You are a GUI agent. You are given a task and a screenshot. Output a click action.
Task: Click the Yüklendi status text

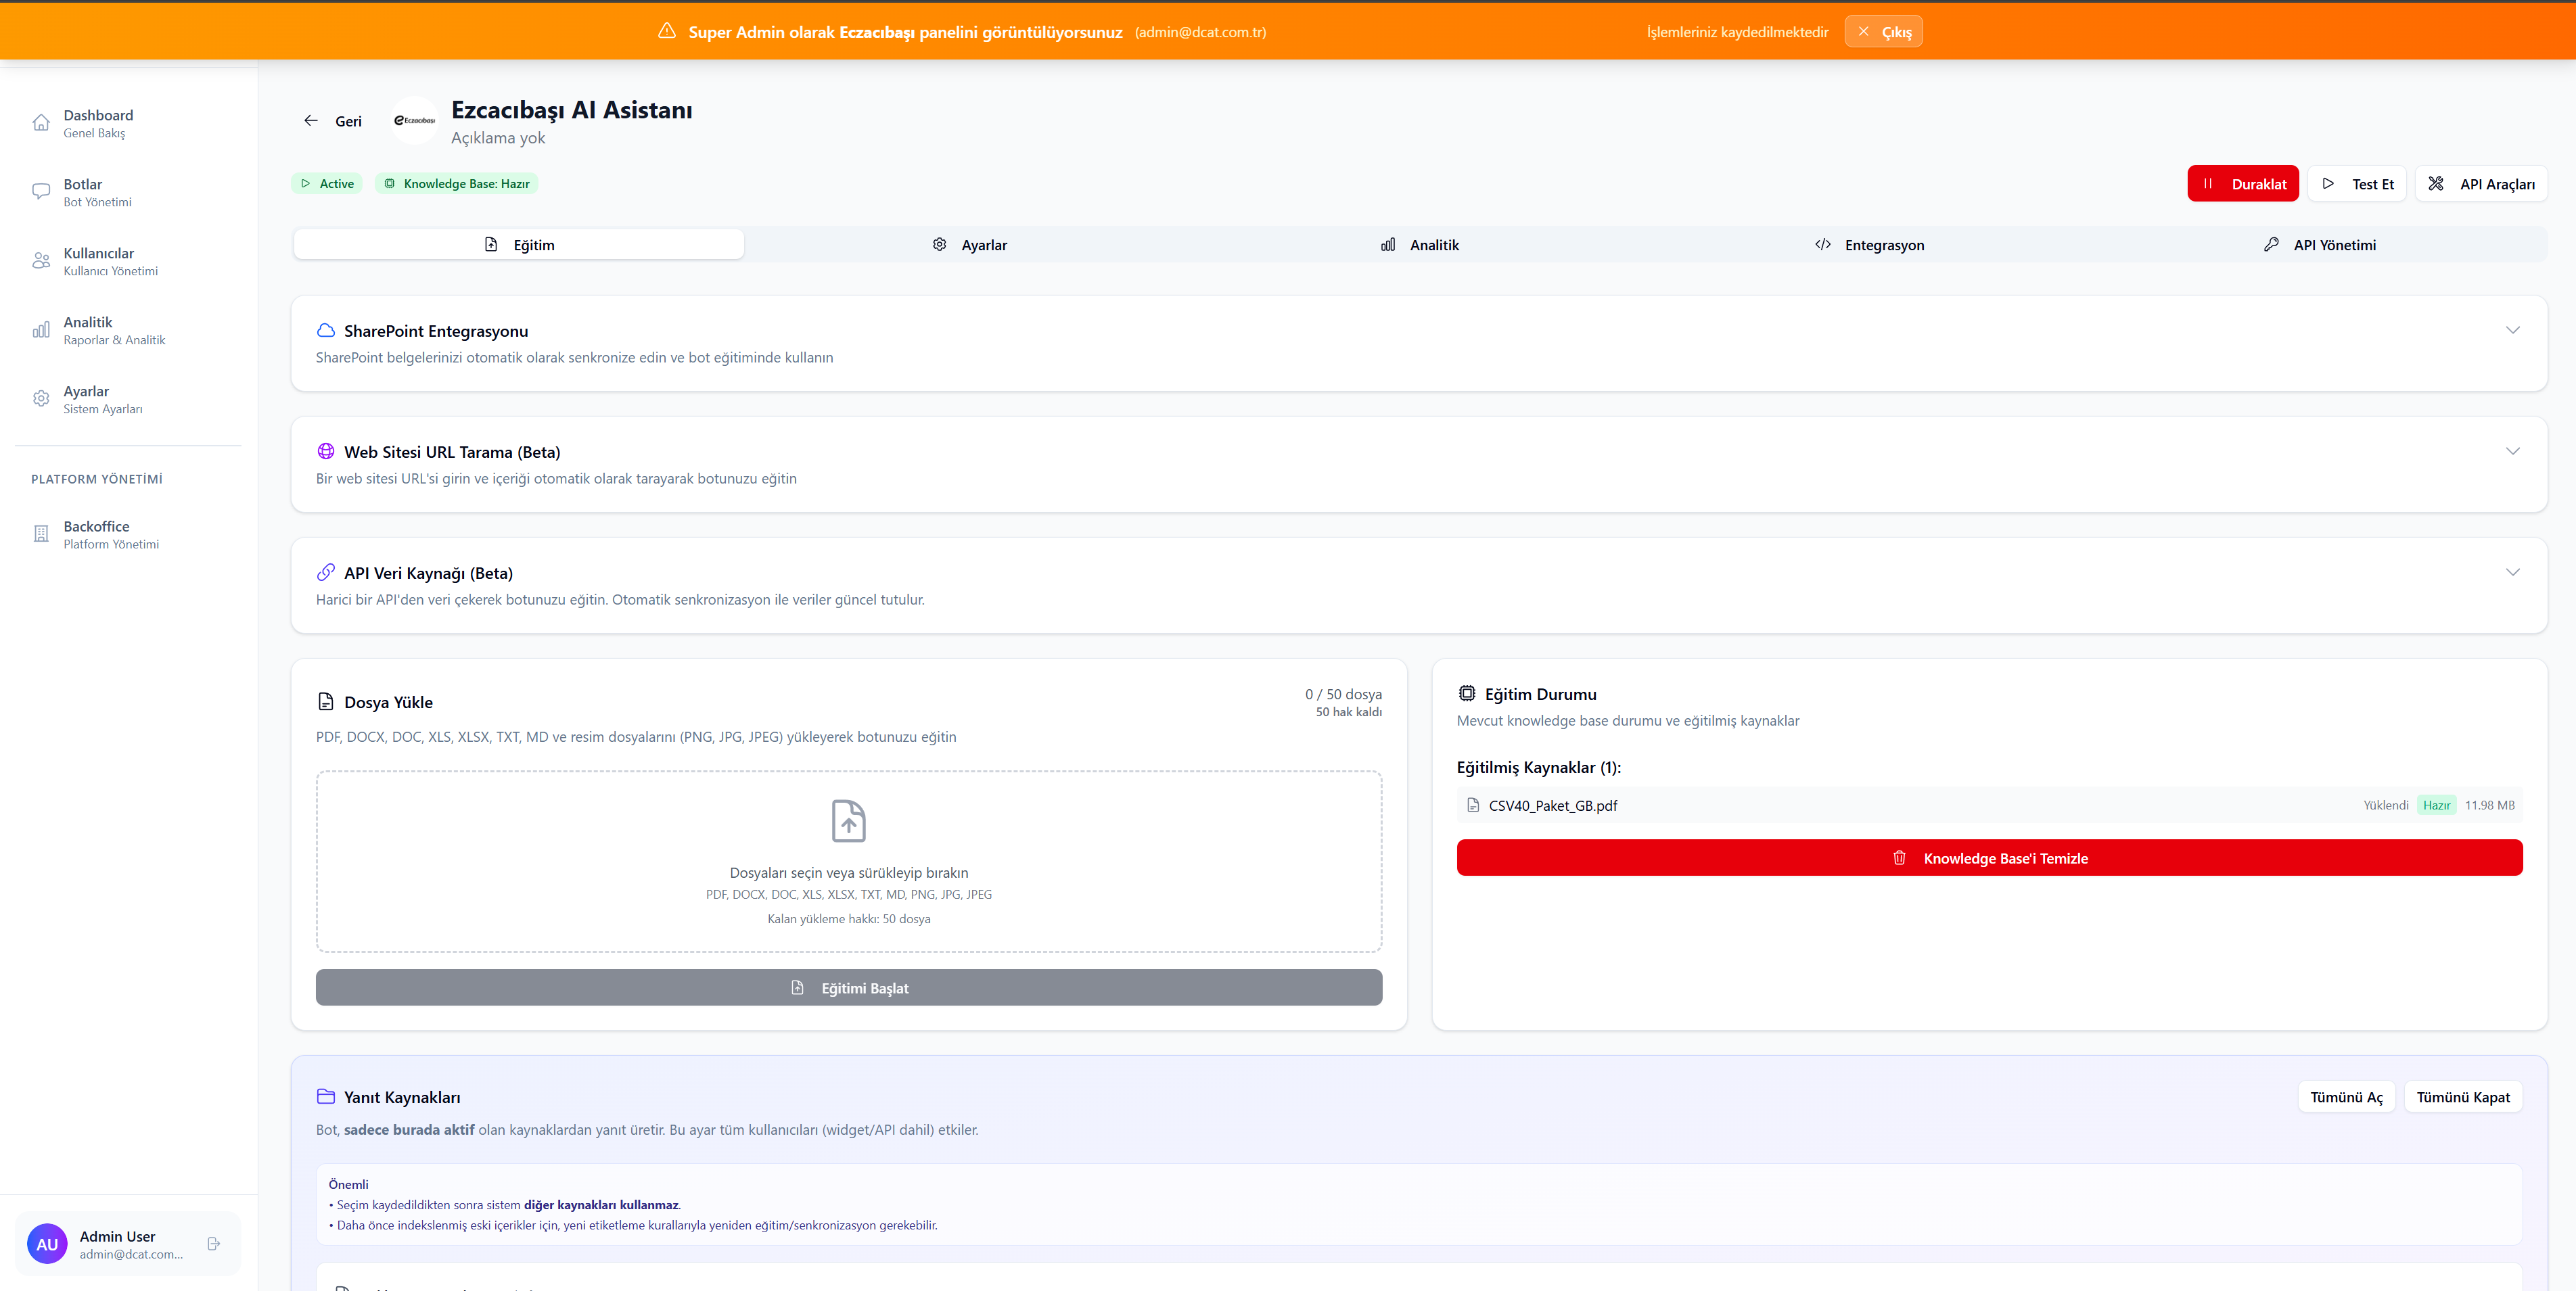click(x=2385, y=805)
